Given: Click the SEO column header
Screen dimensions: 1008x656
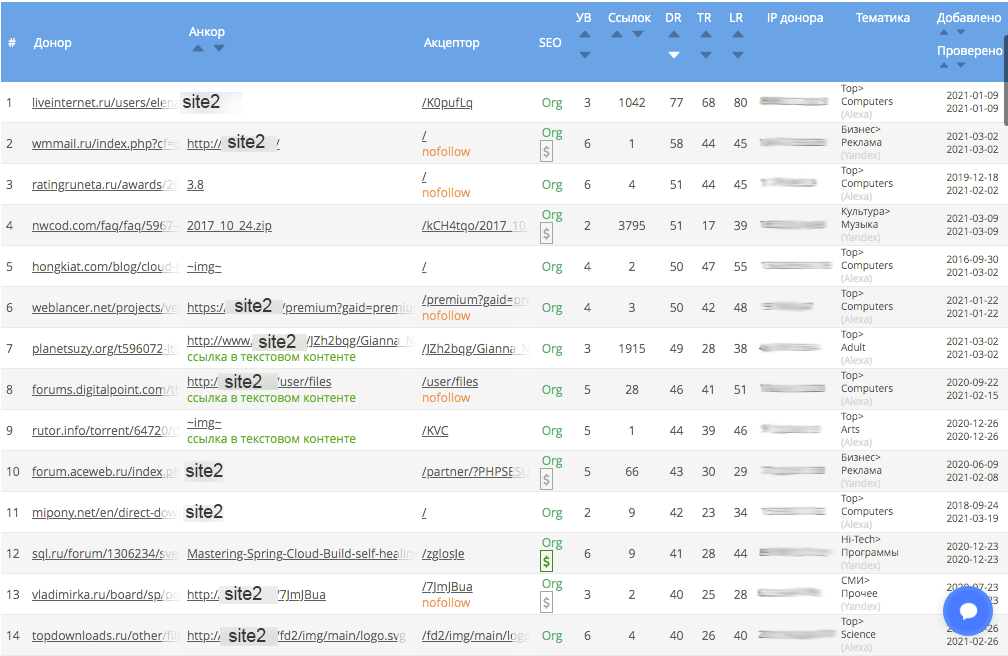Looking at the screenshot, I should tap(550, 43).
